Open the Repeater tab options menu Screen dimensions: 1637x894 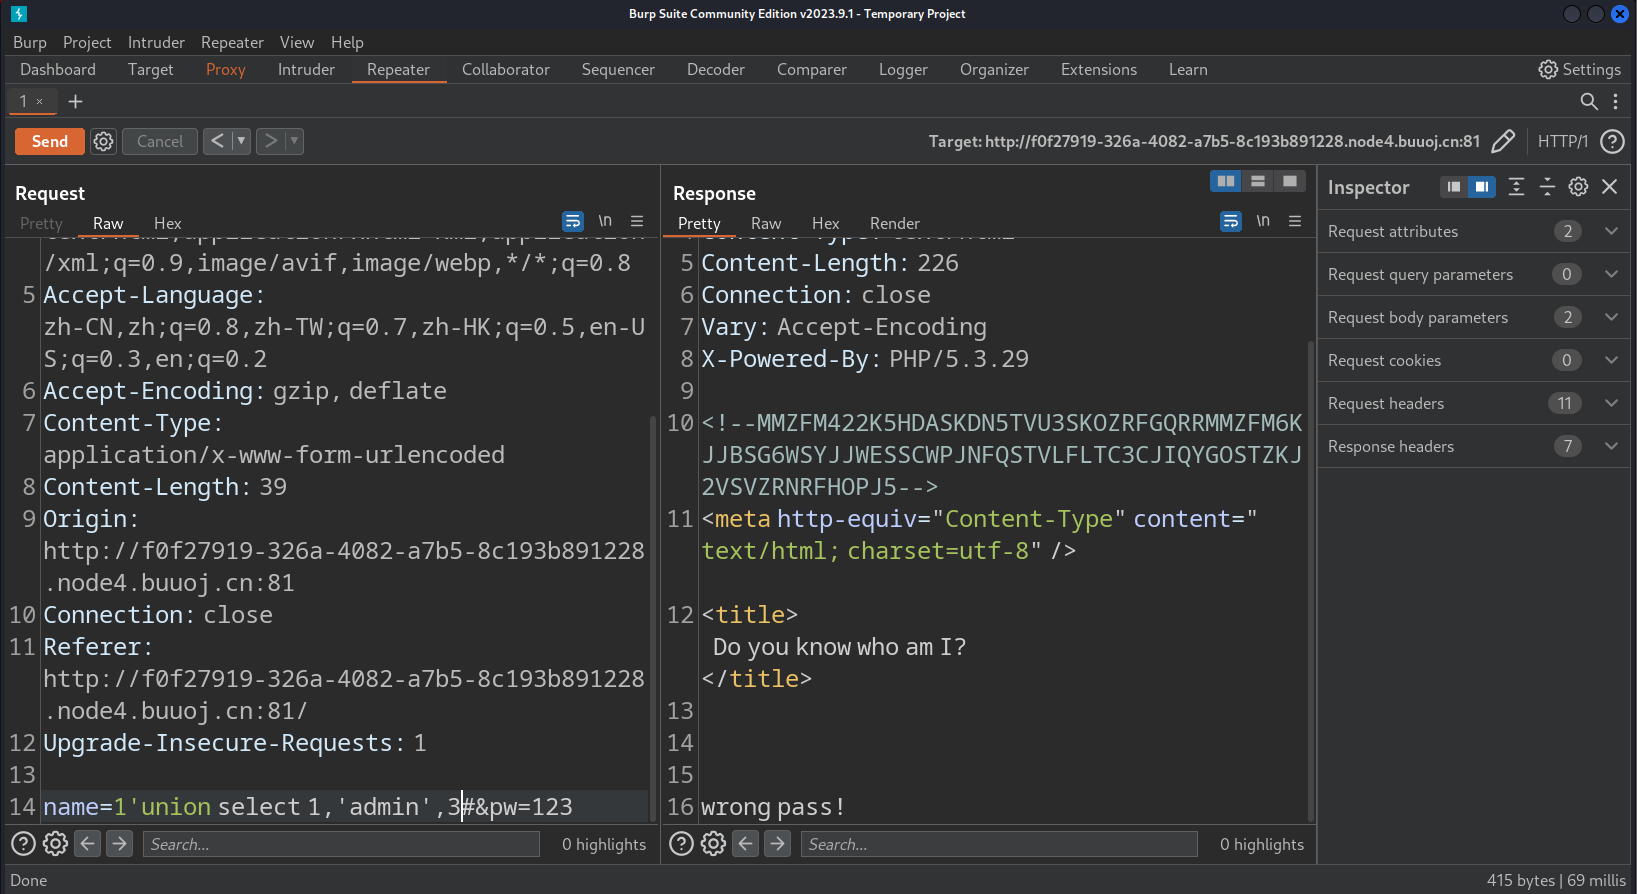[x=1616, y=101]
